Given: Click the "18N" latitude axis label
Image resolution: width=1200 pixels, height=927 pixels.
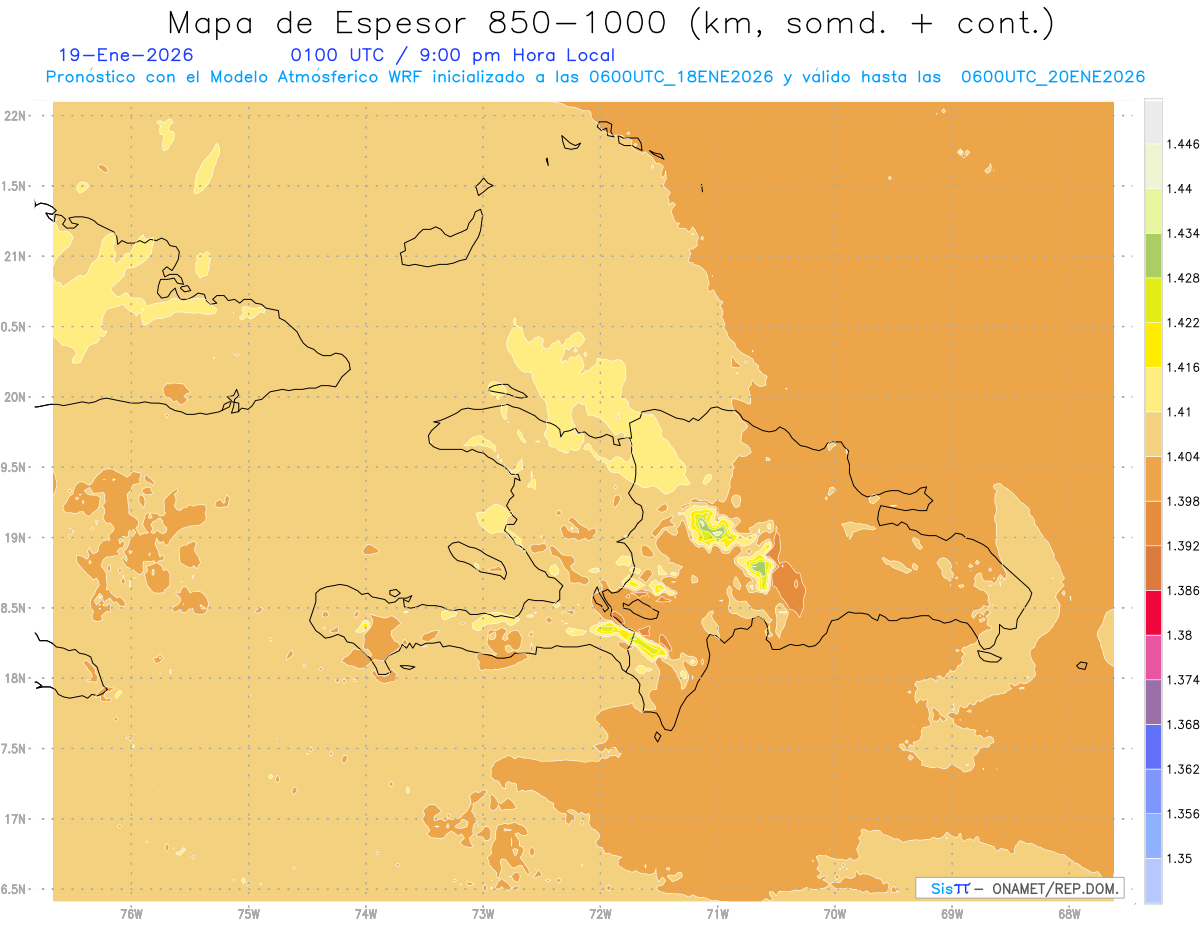Looking at the screenshot, I should tap(17, 679).
